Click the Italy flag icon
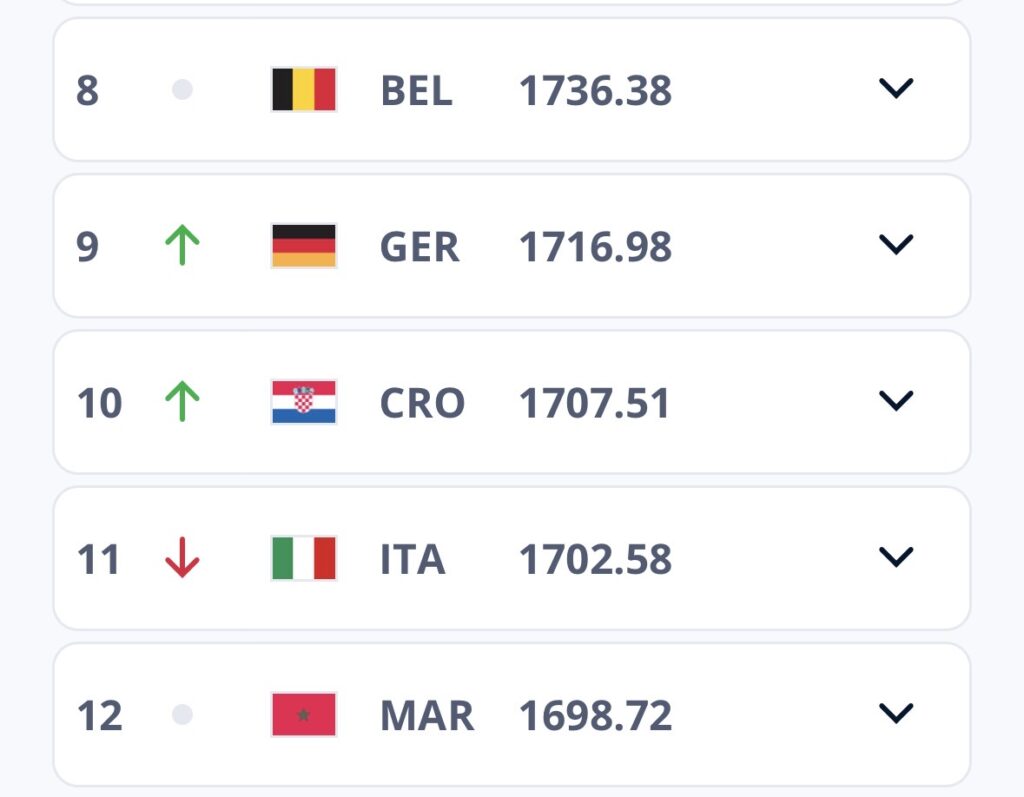This screenshot has width=1024, height=797. pos(304,558)
